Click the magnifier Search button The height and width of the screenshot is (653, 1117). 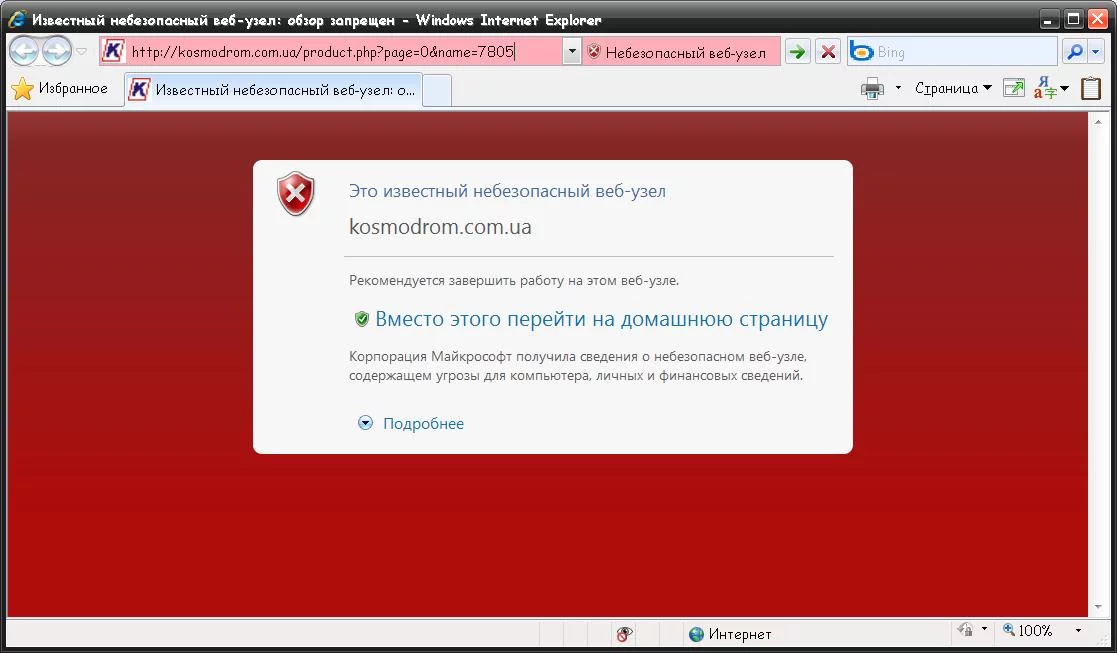pyautogui.click(x=1074, y=51)
